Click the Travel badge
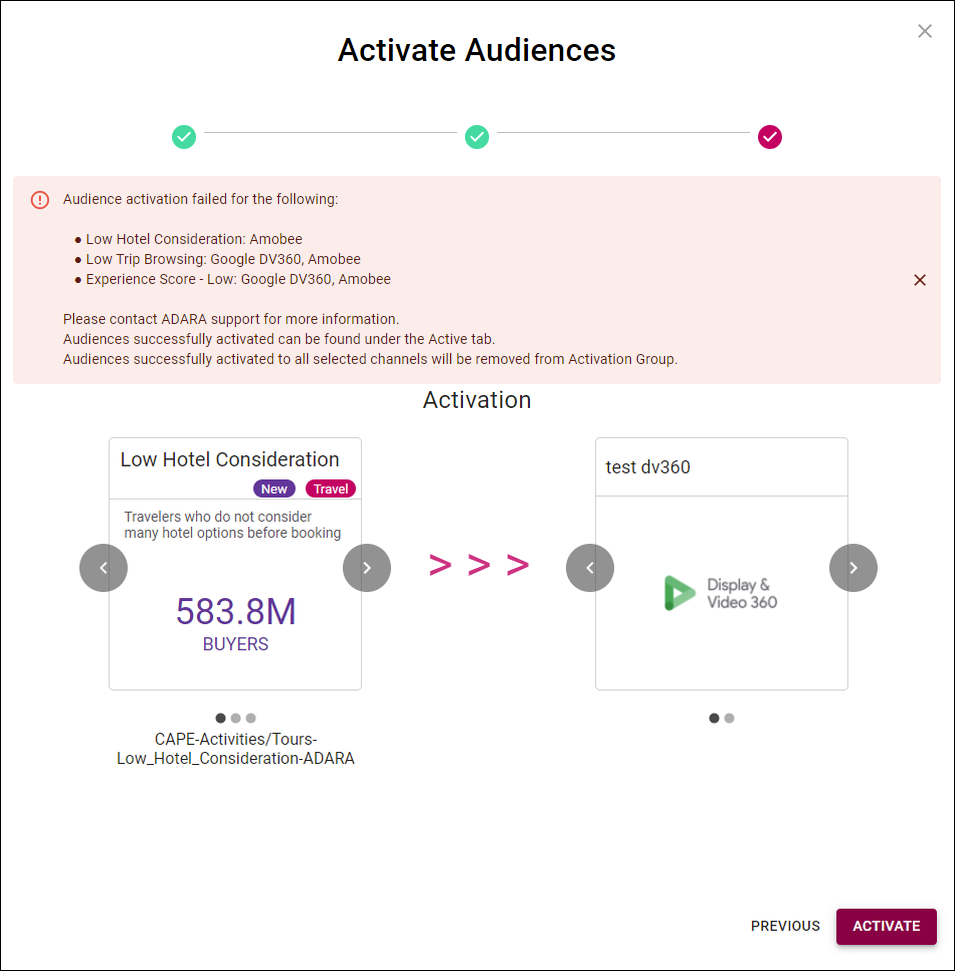 [331, 489]
